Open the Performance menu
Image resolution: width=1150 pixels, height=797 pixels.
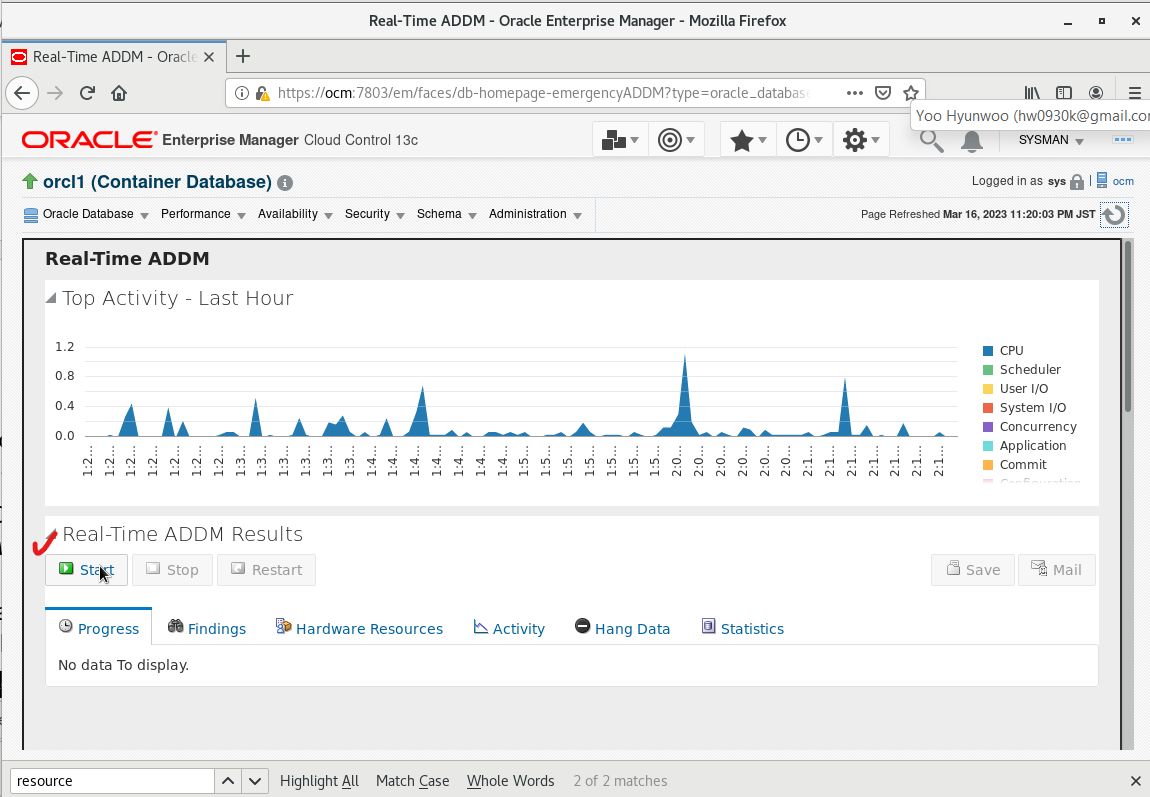pos(203,214)
